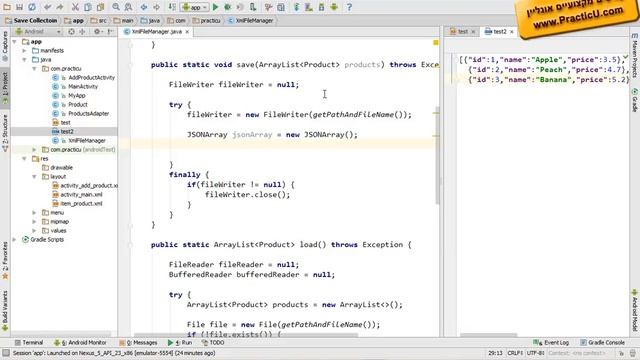Image resolution: width=640 pixels, height=360 pixels.
Task: Open the Android Monitor tool window
Action: [x=80, y=343]
